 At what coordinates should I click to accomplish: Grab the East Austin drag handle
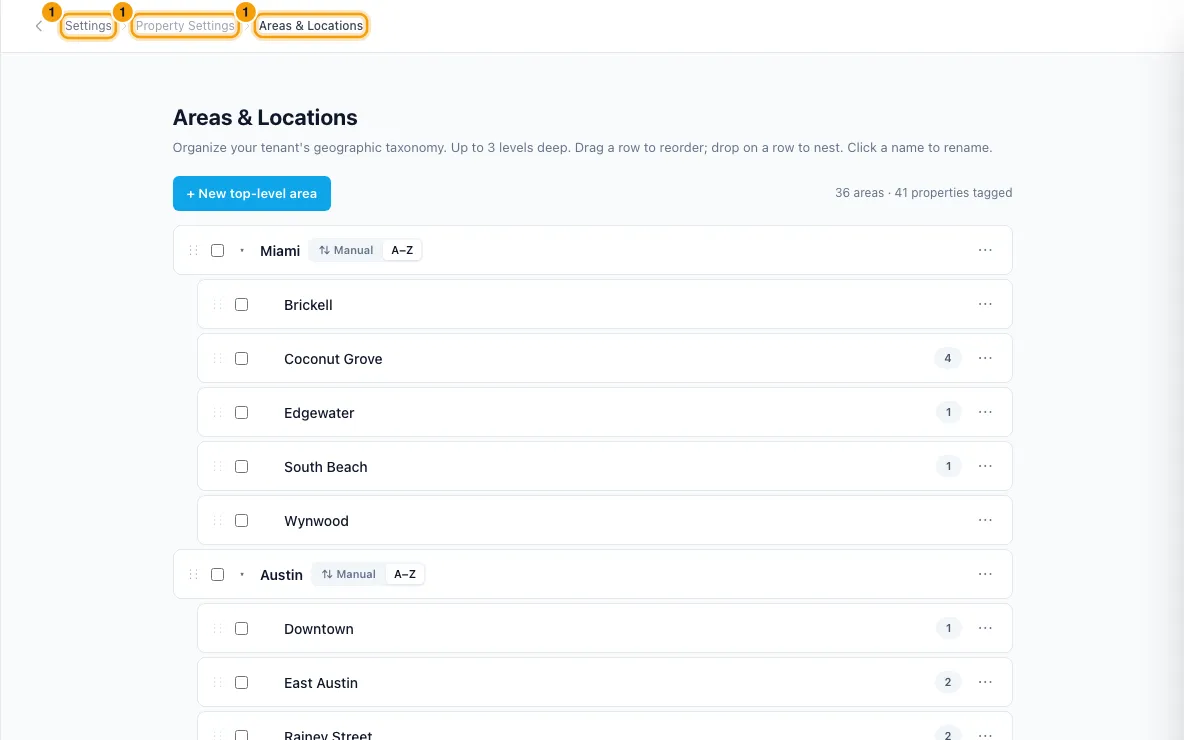coord(217,683)
